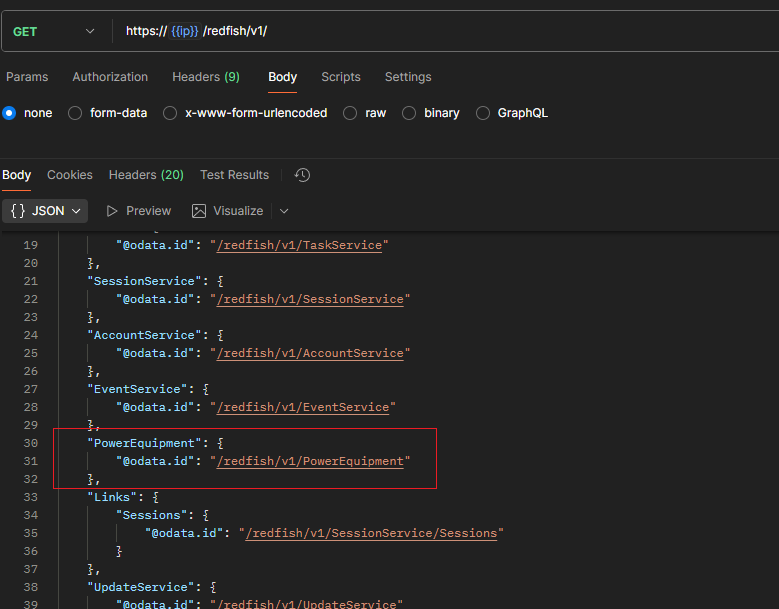The image size is (779, 609).
Task: Follow the /redfish/v1/TaskService link
Action: coord(299,245)
